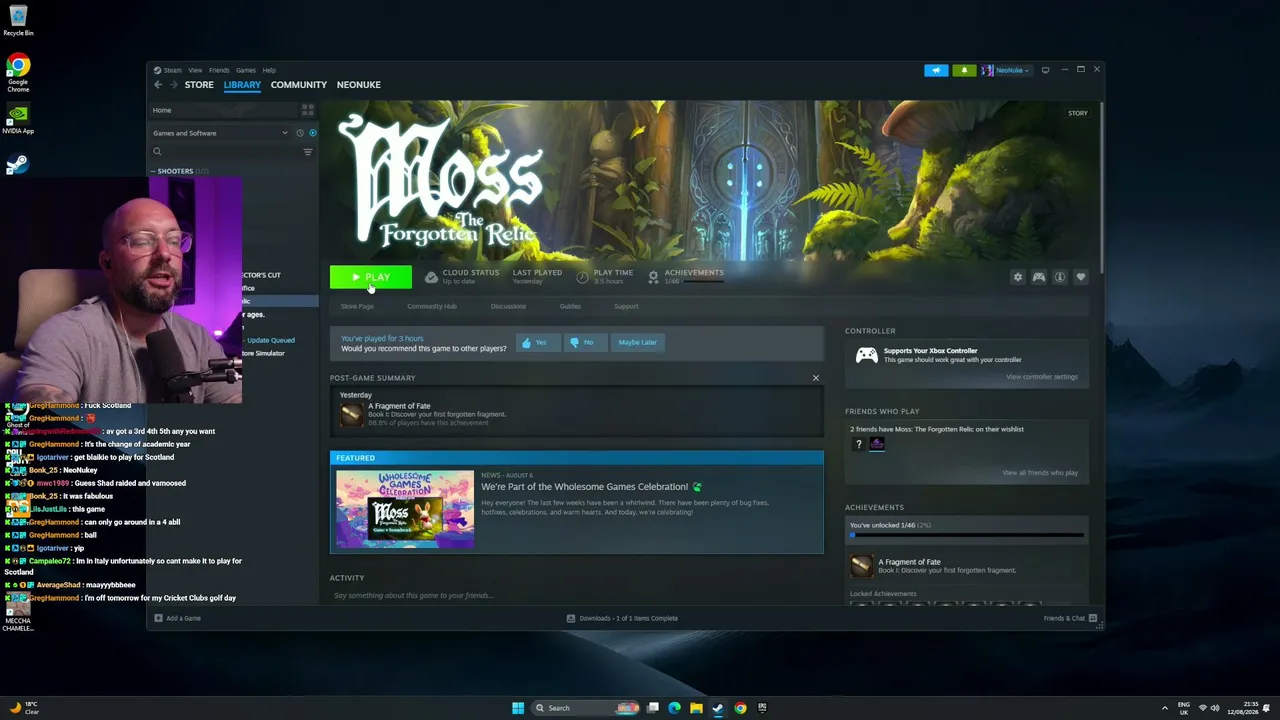The image size is (1280, 720).
Task: Open the STORY tag label
Action: [x=1078, y=113]
